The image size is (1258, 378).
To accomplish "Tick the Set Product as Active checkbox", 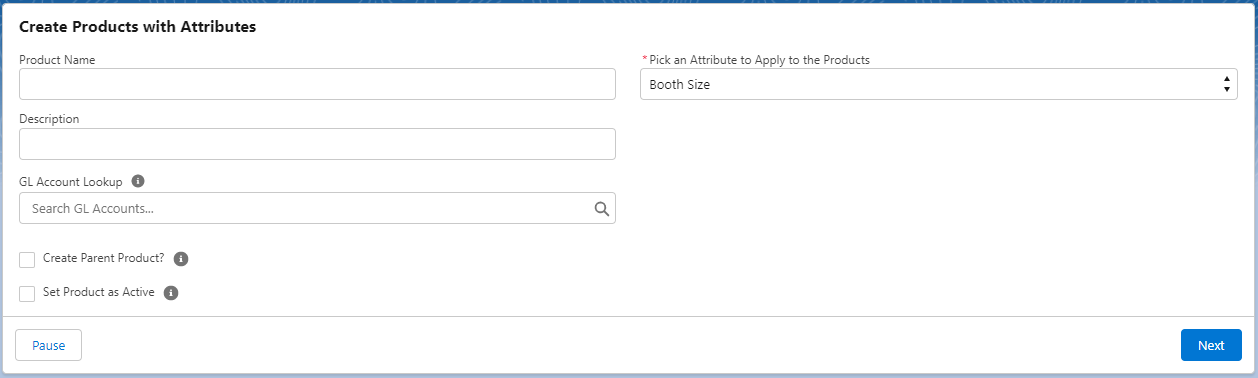I will [27, 294].
